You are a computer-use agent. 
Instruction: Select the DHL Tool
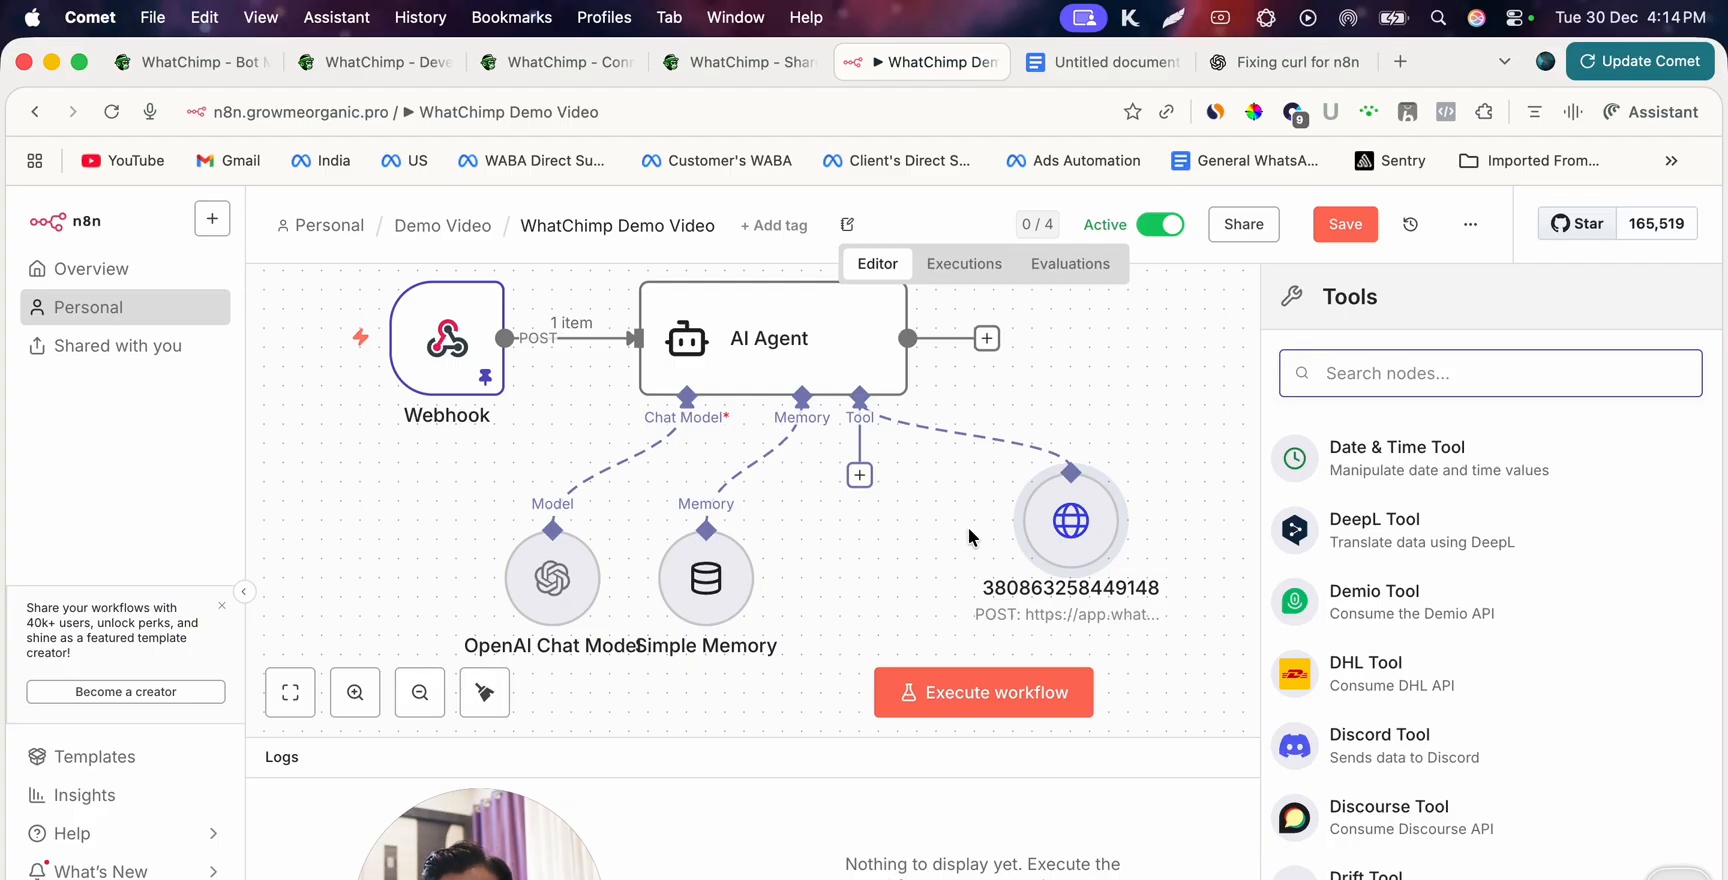click(x=1490, y=673)
